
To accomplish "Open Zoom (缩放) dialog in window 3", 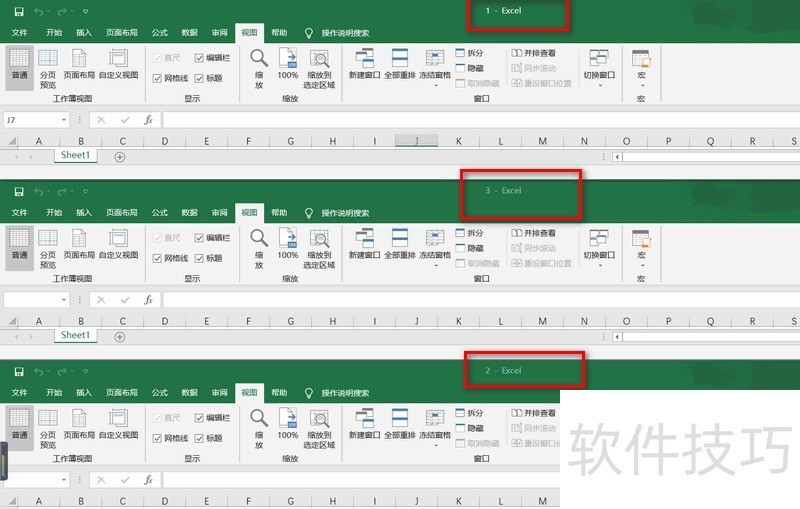I will (x=259, y=249).
